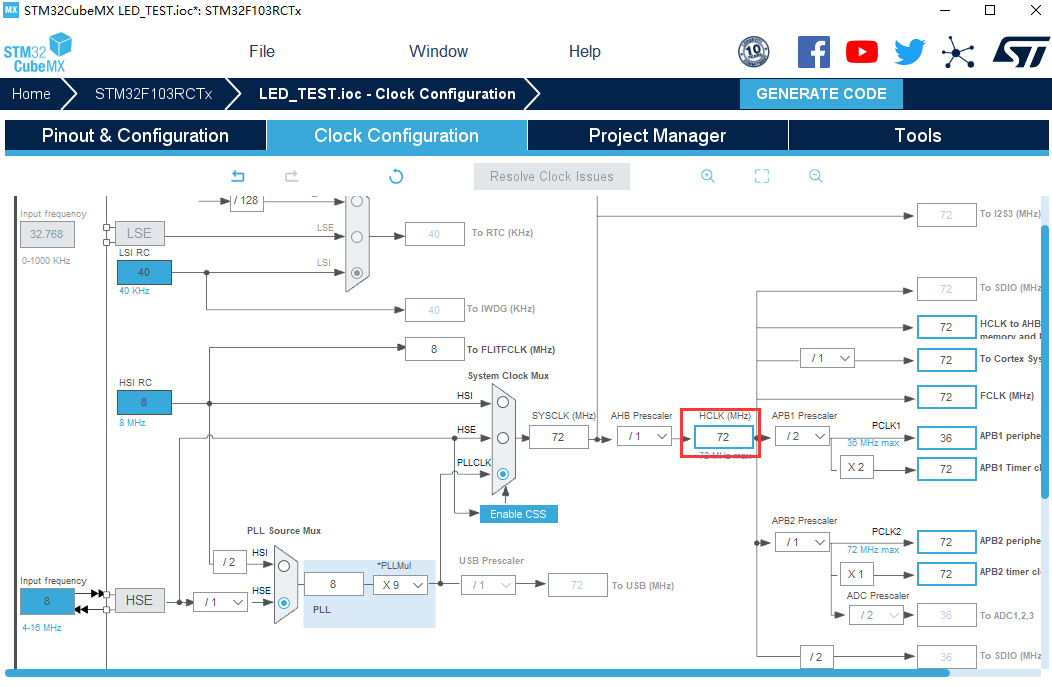Zoom in on the clock diagram

click(708, 176)
